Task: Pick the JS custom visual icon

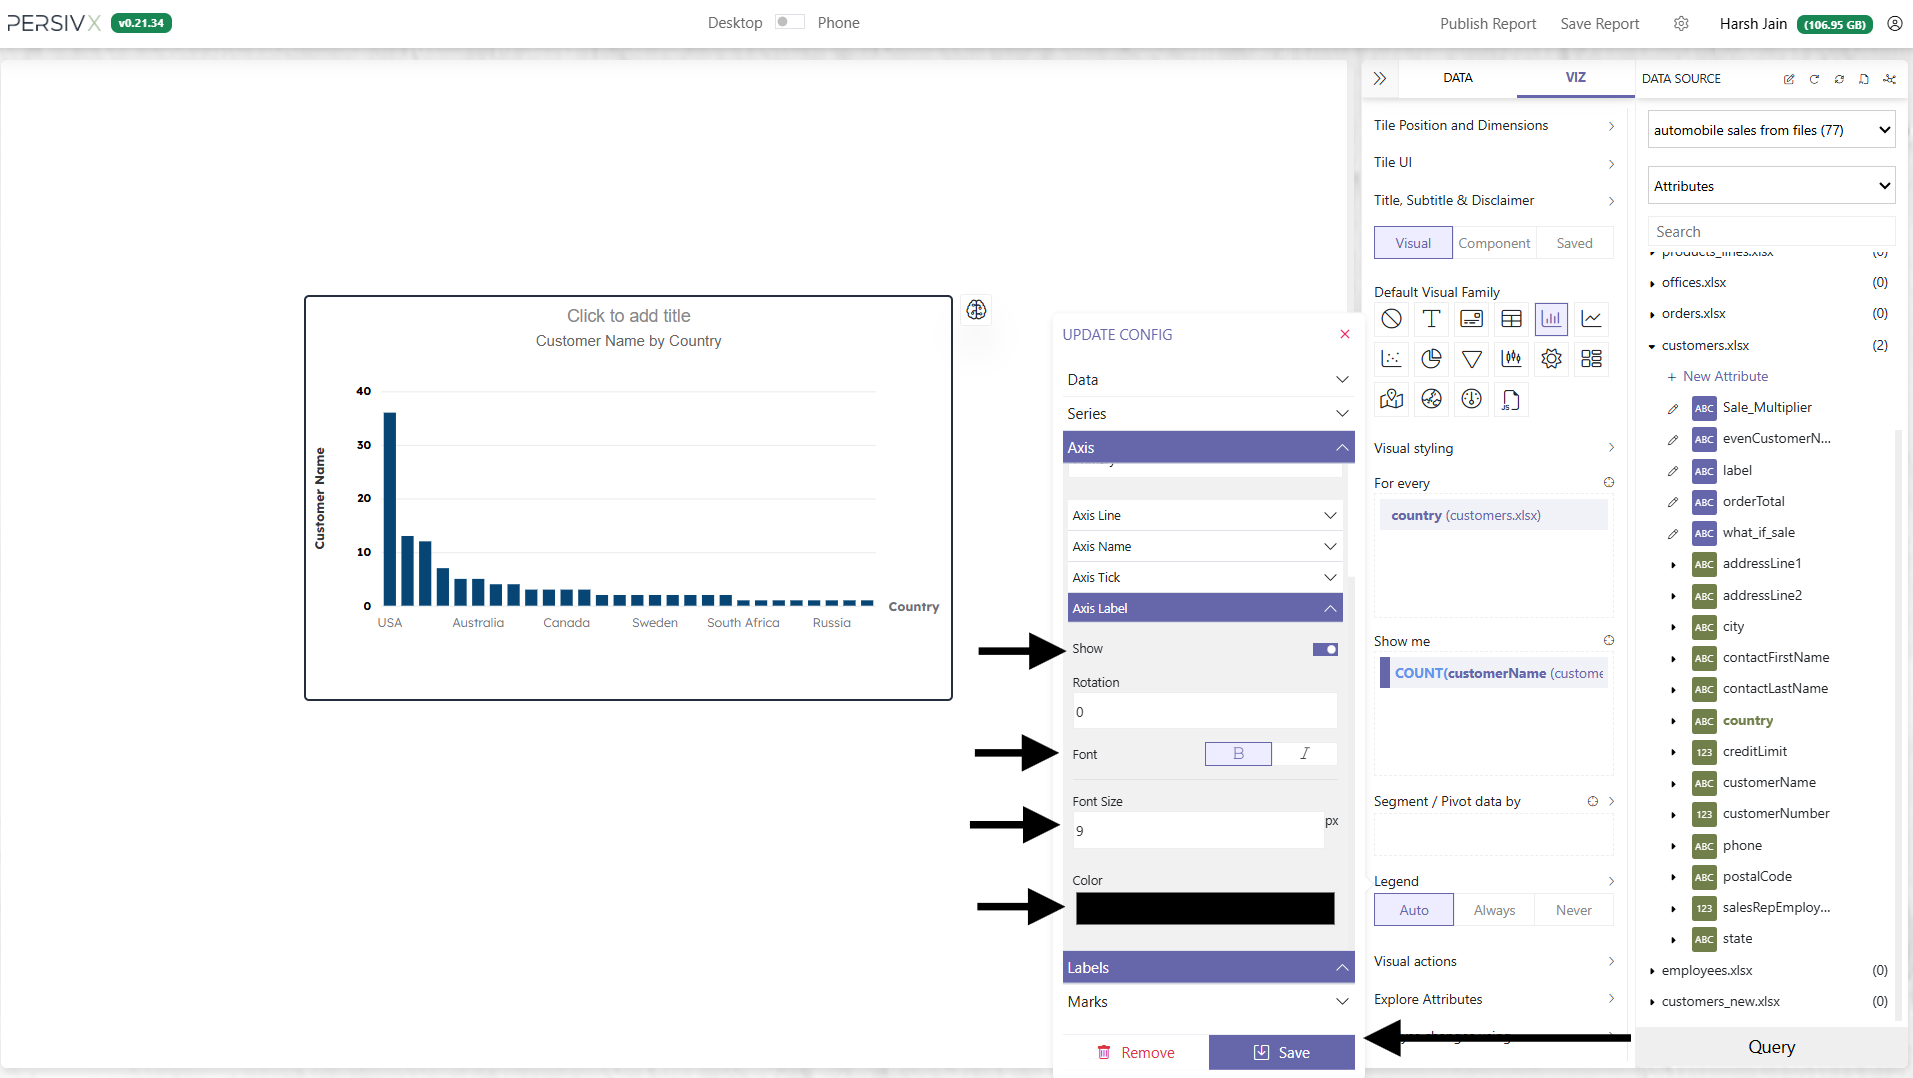Action: click(x=1511, y=399)
